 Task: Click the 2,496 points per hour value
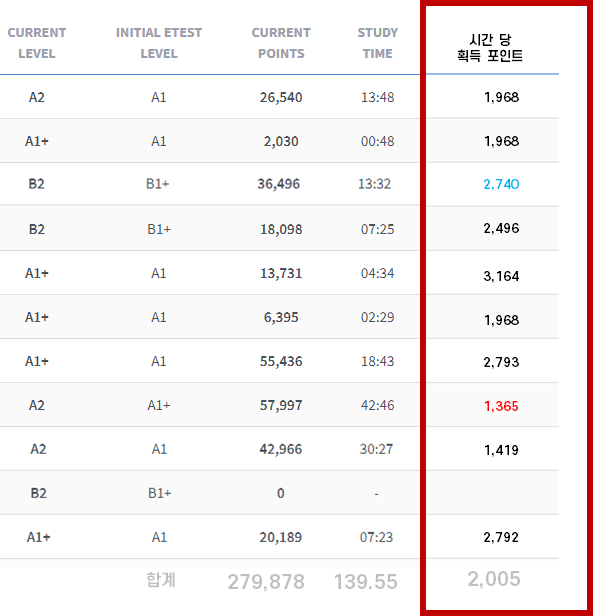pos(501,228)
